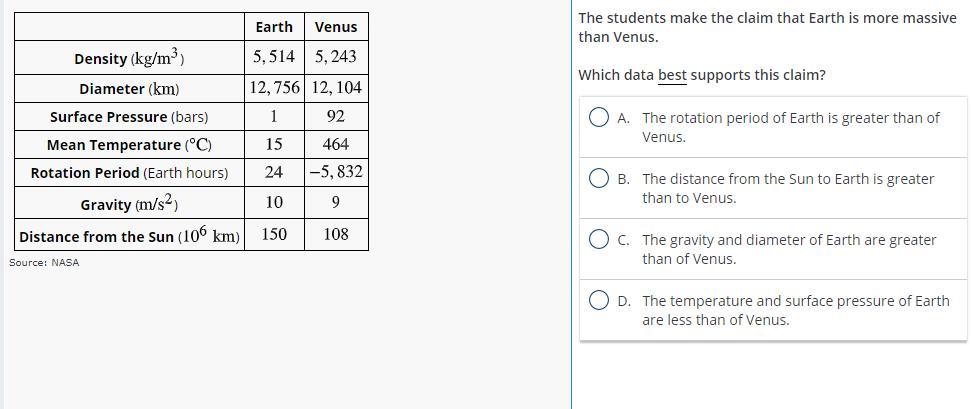The image size is (971, 409).
Task: Click the Mean Temperature row label
Action: (x=129, y=145)
